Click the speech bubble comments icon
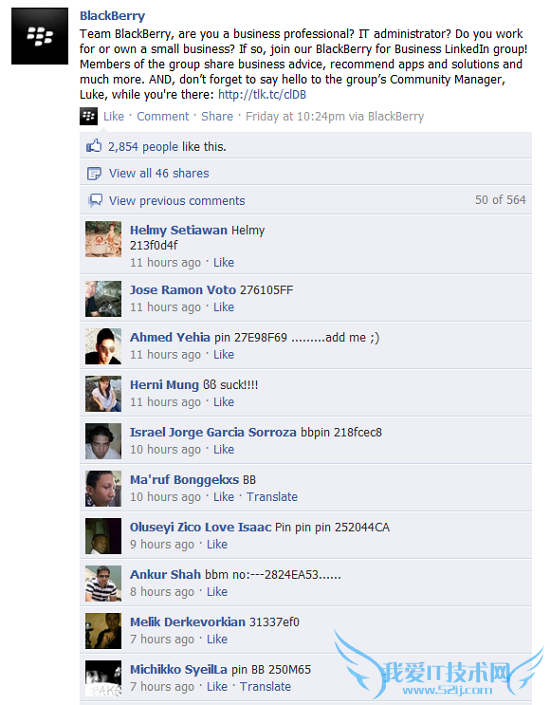 click(x=95, y=200)
